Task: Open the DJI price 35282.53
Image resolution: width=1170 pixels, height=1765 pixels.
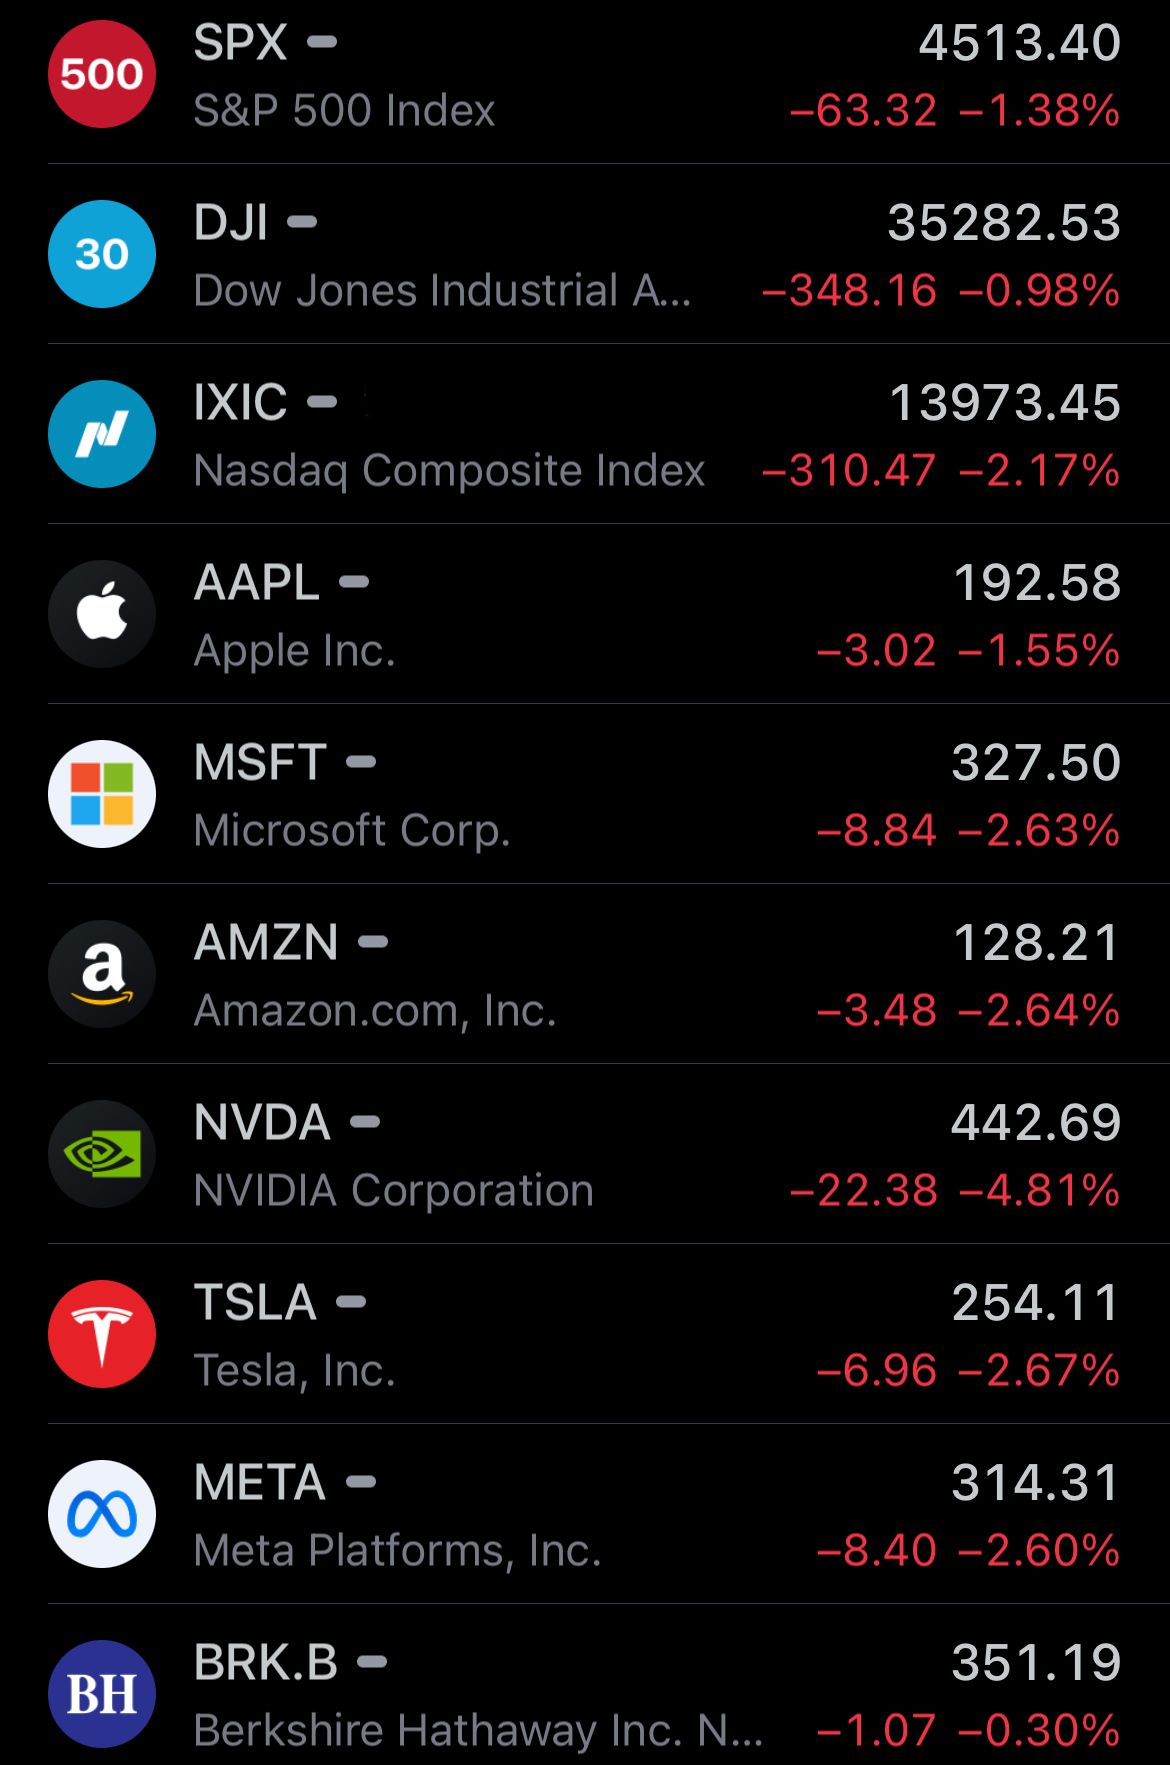Action: 1004,223
